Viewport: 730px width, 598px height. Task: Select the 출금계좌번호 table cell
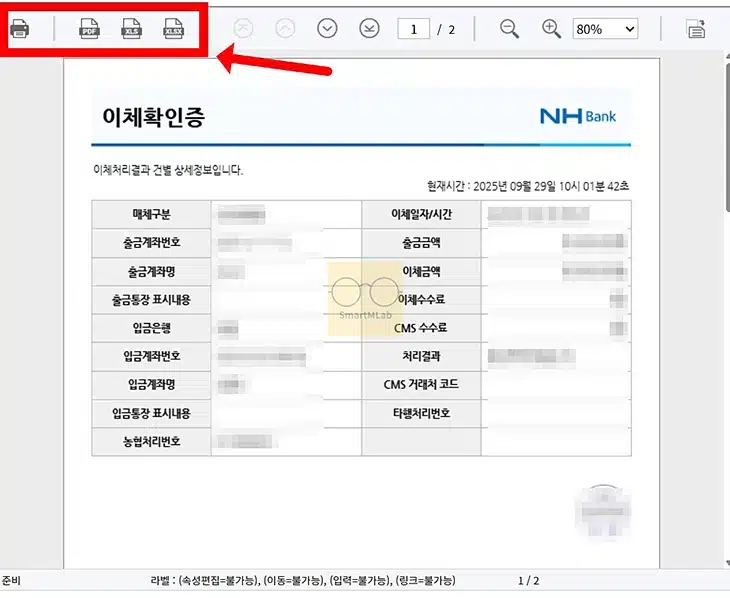coord(151,243)
